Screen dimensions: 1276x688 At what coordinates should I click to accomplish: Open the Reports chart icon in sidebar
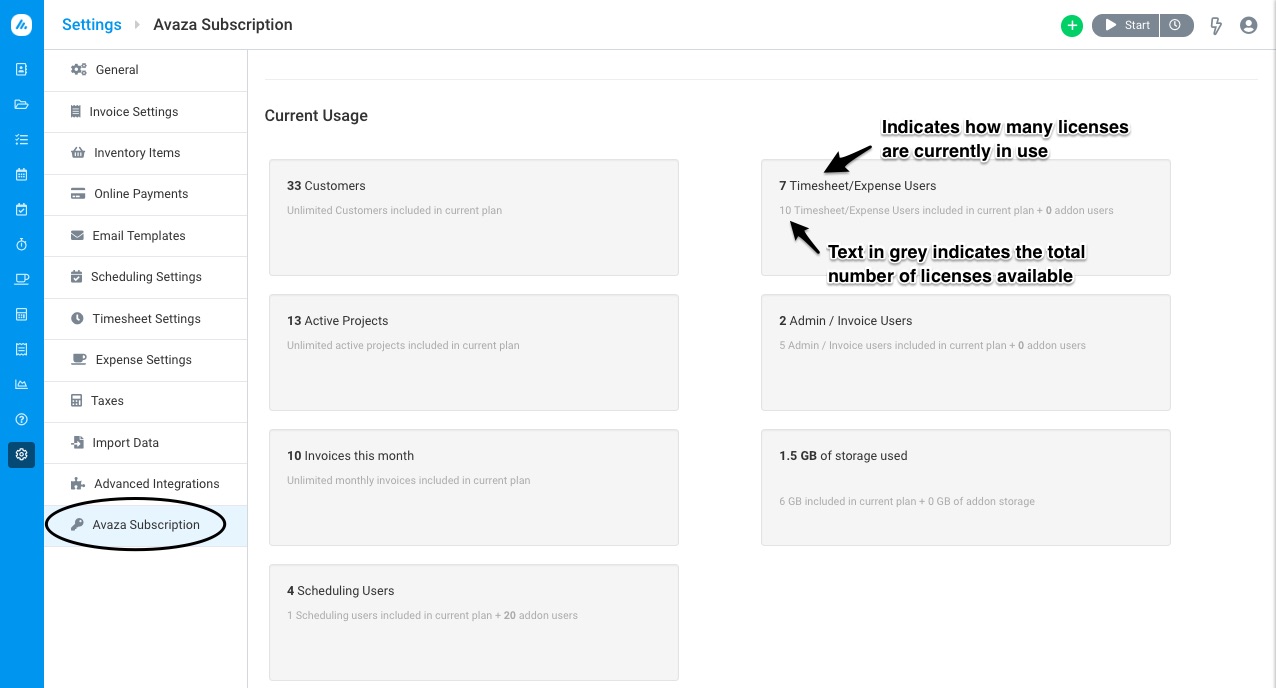22,384
